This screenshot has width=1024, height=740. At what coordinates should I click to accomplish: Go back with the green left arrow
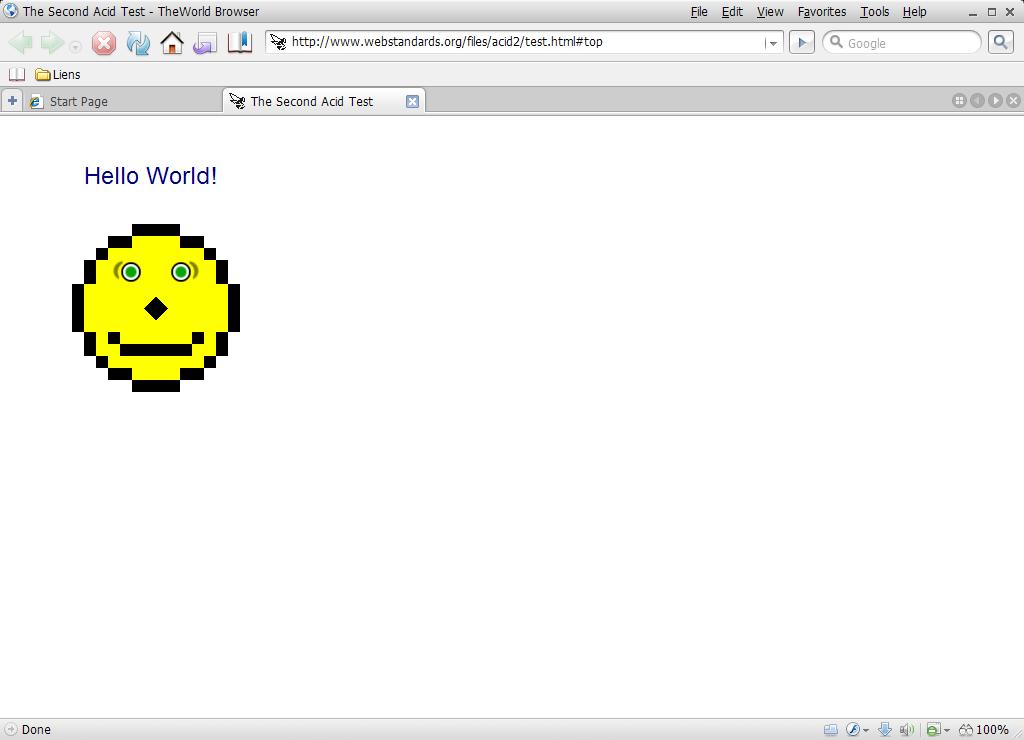tap(21, 43)
